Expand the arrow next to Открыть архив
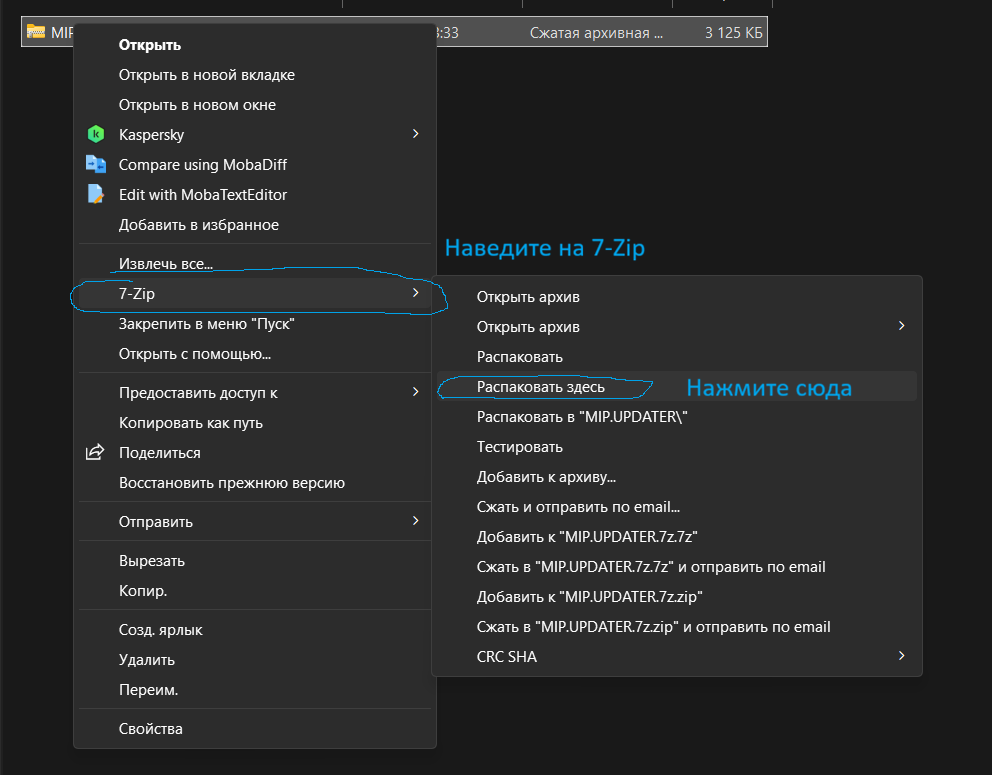 [x=902, y=326]
